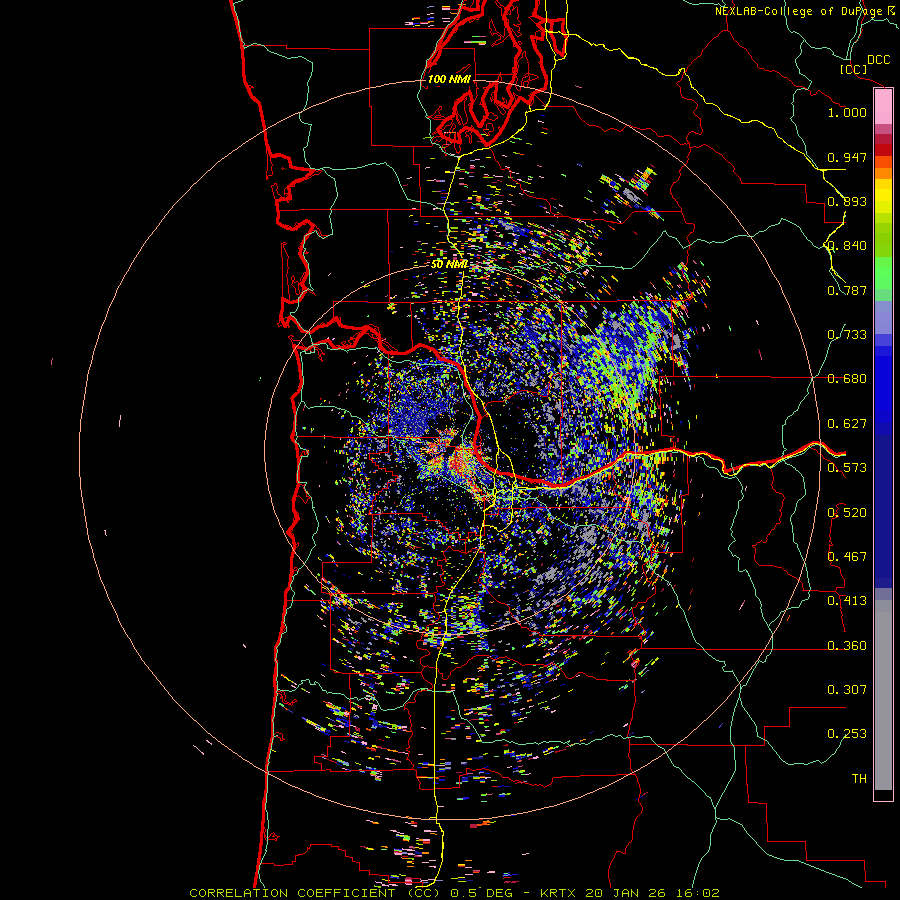Image resolution: width=900 pixels, height=900 pixels.
Task: Select the 0.840 scale value
Action: pos(847,246)
